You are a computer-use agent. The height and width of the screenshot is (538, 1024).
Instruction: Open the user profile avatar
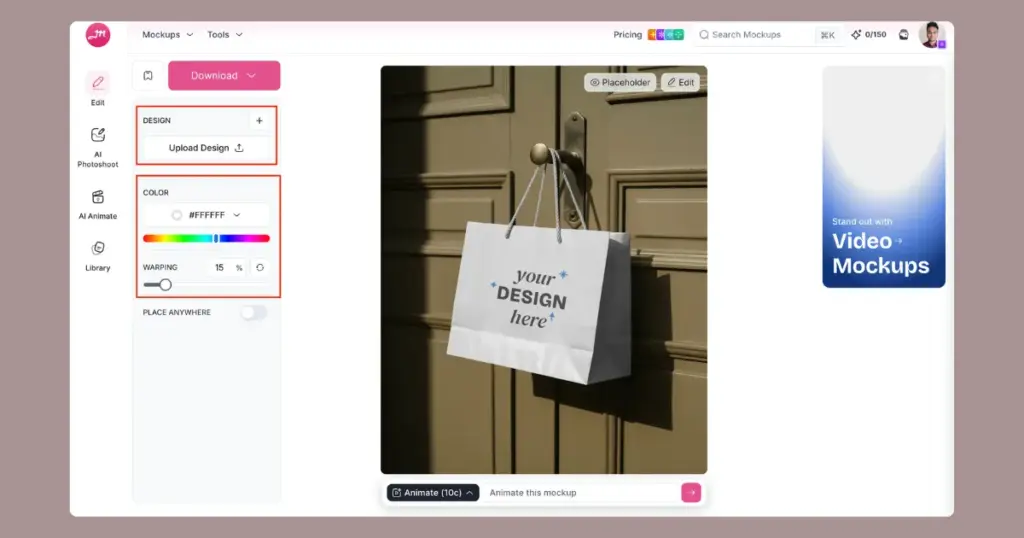(x=932, y=35)
